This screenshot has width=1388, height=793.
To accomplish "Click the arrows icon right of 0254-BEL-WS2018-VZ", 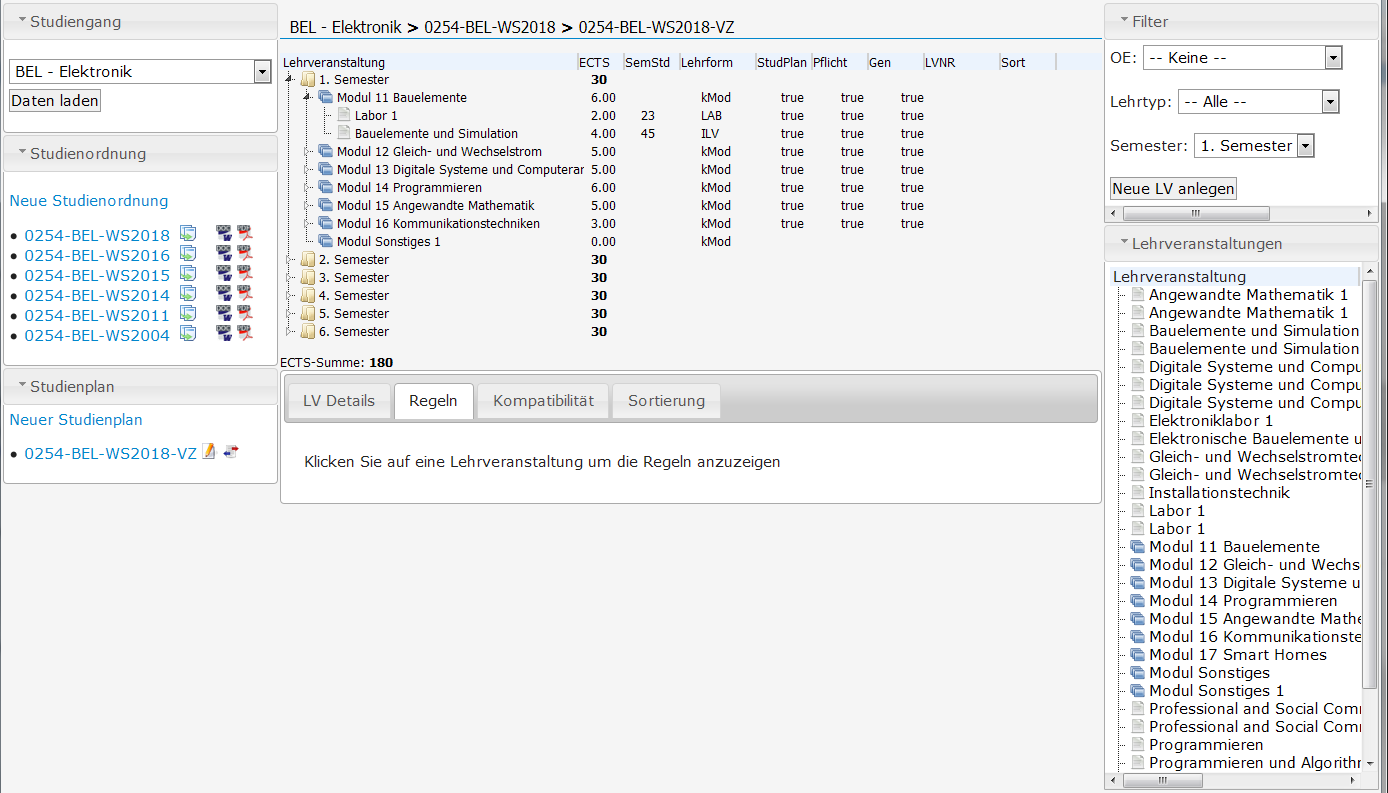I will tap(231, 452).
